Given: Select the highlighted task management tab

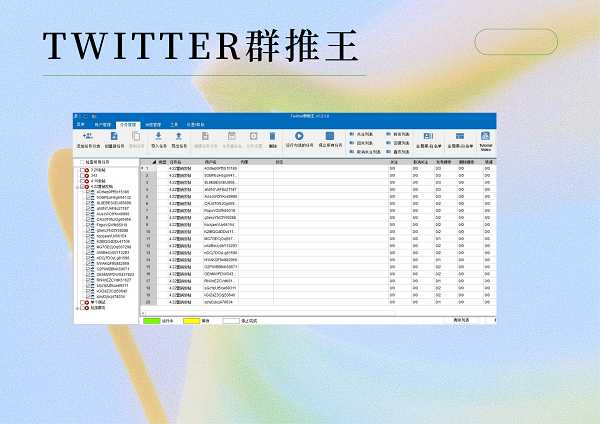Looking at the screenshot, I should [128, 125].
